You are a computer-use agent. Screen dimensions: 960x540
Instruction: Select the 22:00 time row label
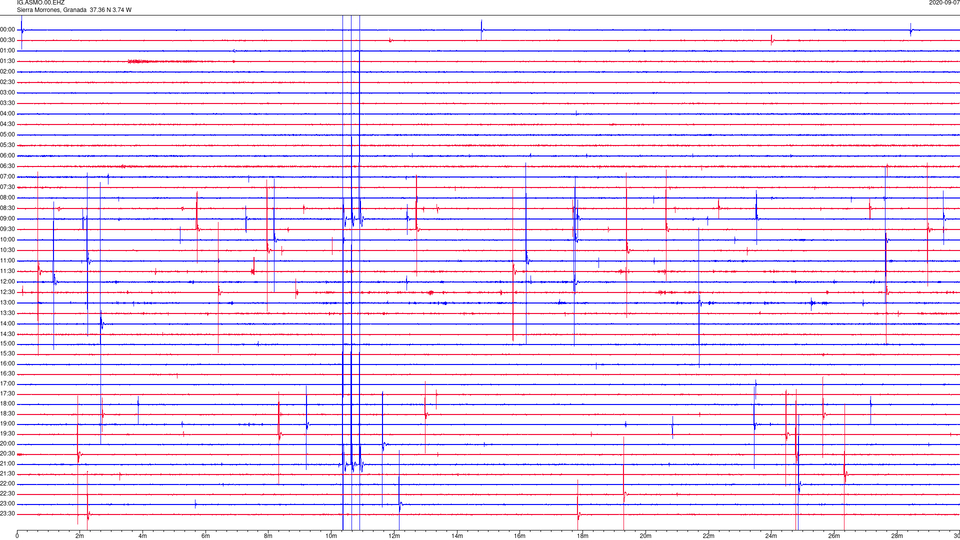tap(8, 484)
